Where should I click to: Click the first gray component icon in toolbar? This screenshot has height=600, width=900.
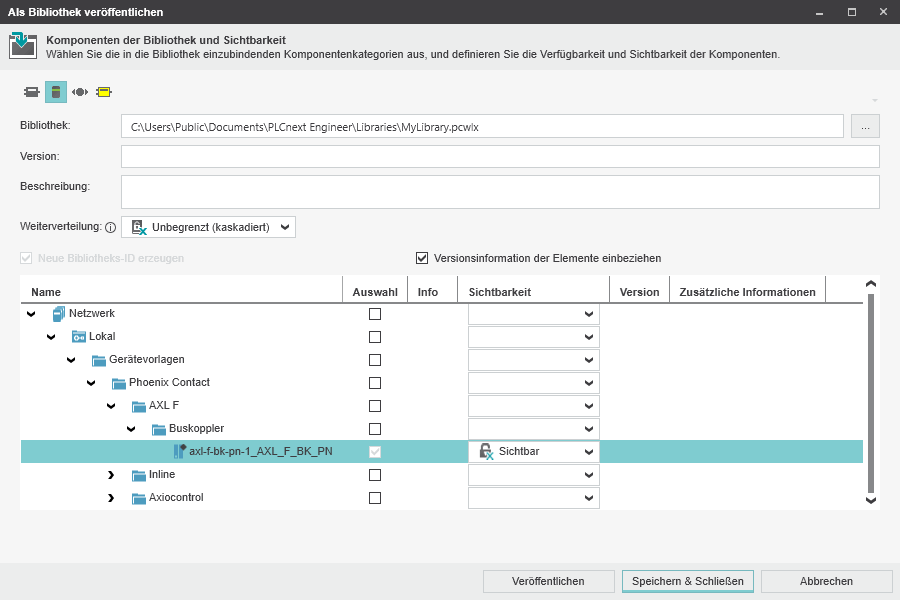click(x=32, y=92)
